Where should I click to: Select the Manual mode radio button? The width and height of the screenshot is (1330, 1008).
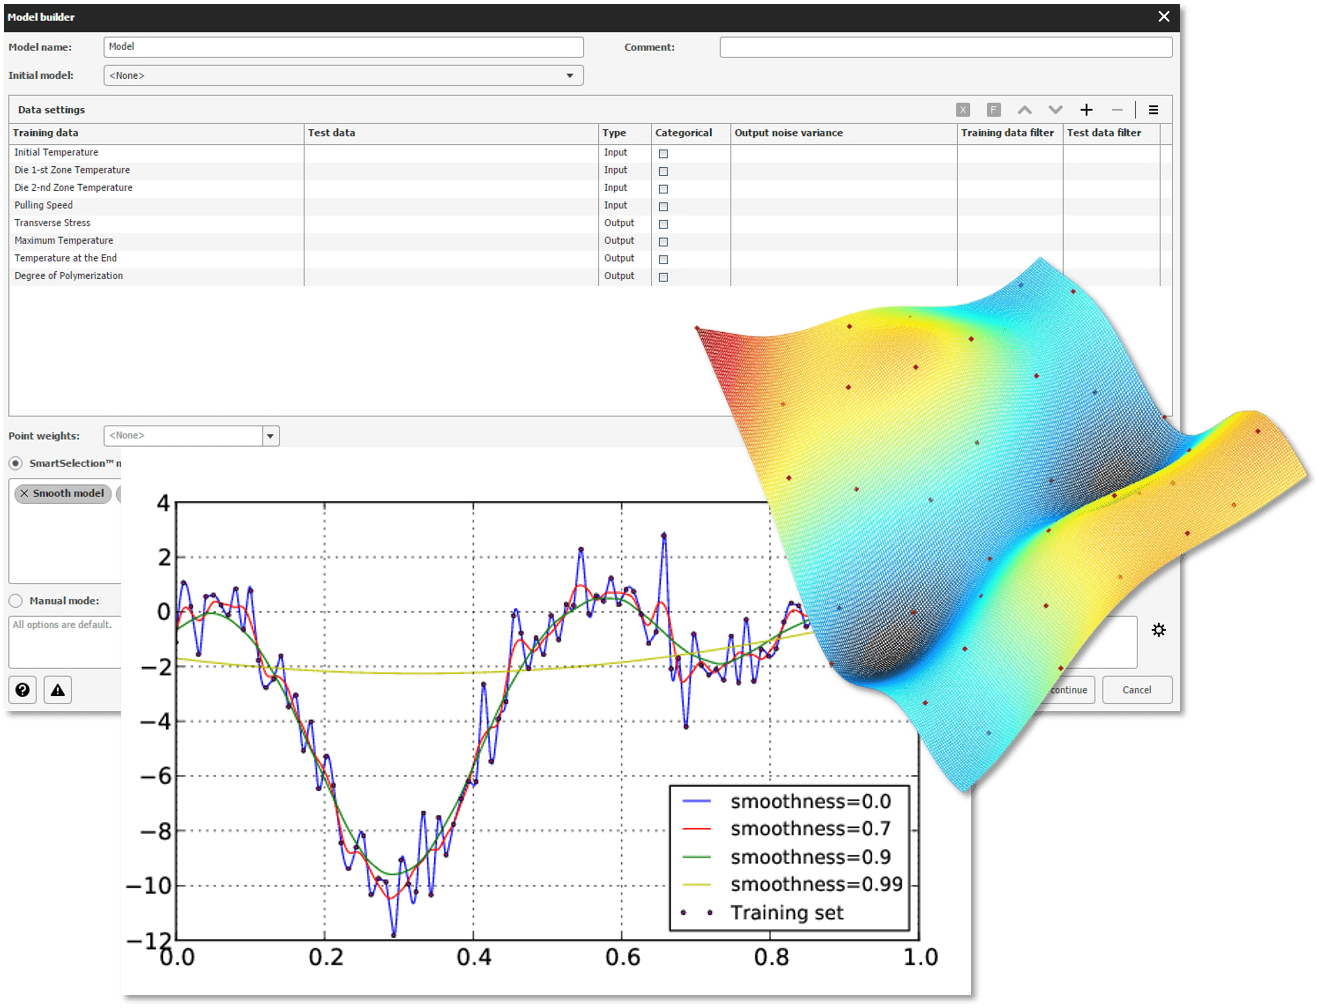pyautogui.click(x=16, y=601)
